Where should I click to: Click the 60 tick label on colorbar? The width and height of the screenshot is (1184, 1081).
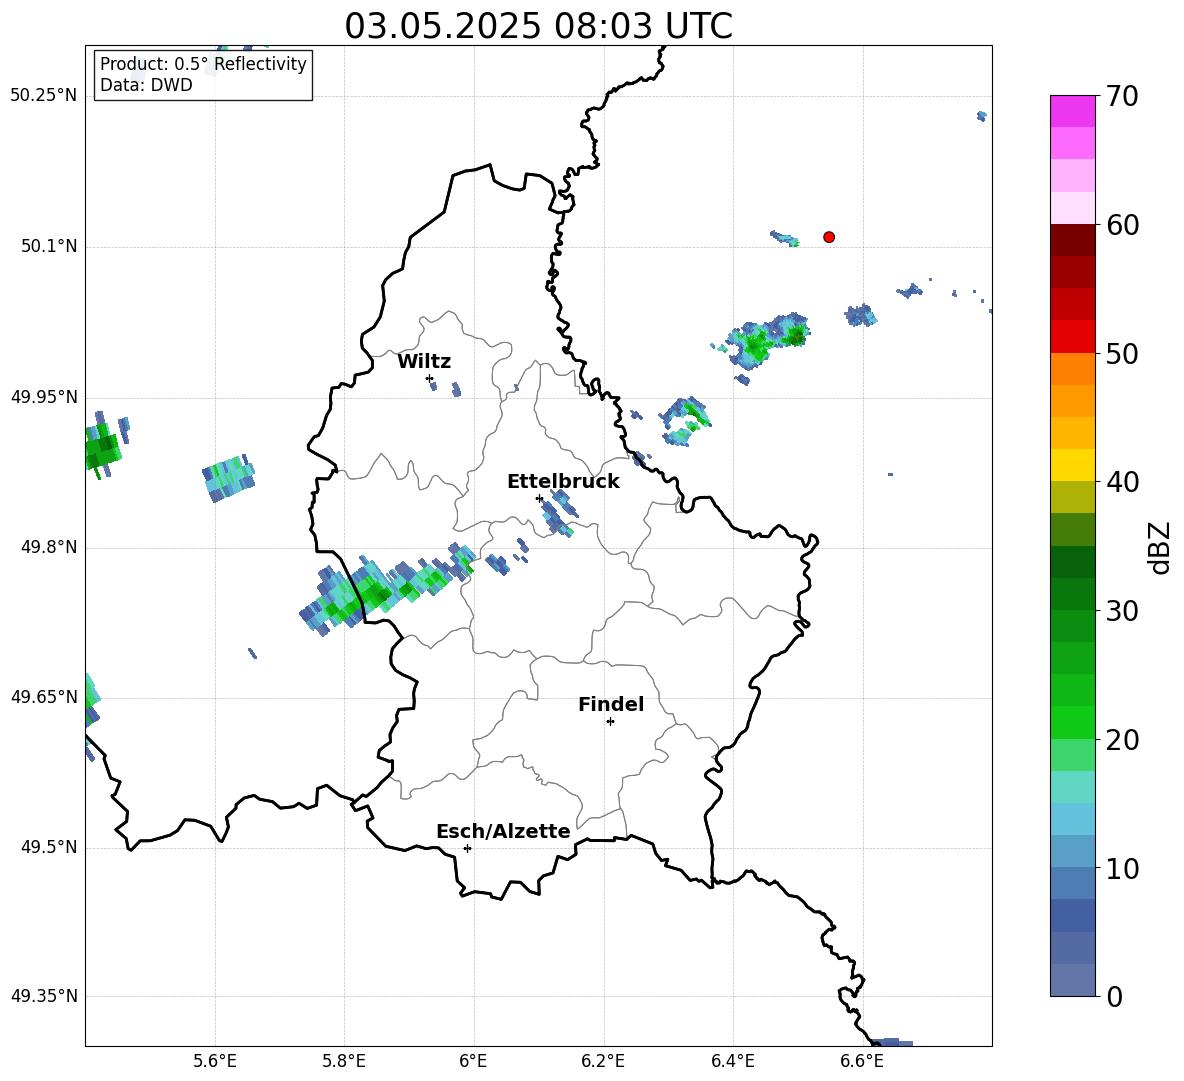1122,225
